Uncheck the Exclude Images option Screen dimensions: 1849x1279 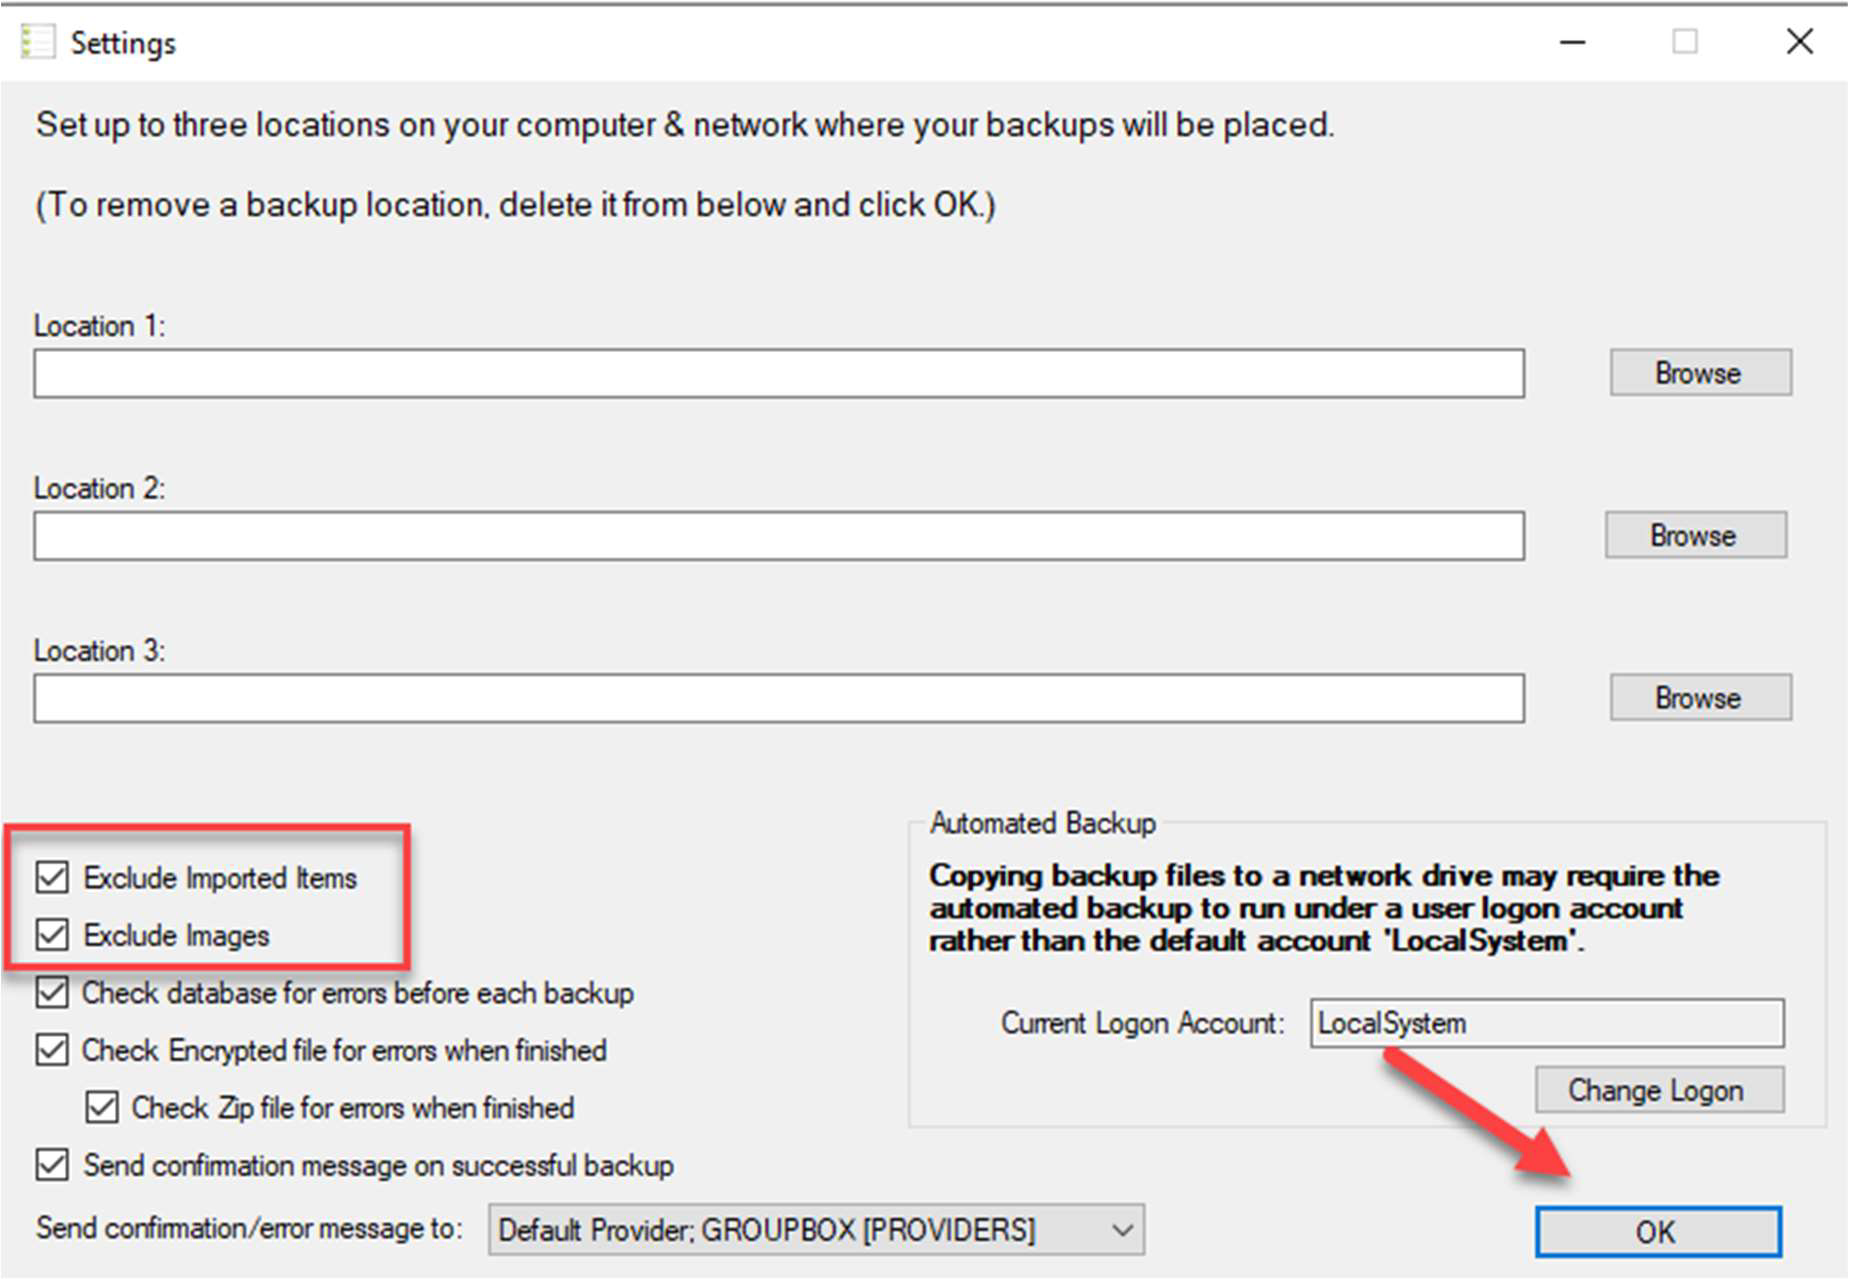pyautogui.click(x=52, y=935)
